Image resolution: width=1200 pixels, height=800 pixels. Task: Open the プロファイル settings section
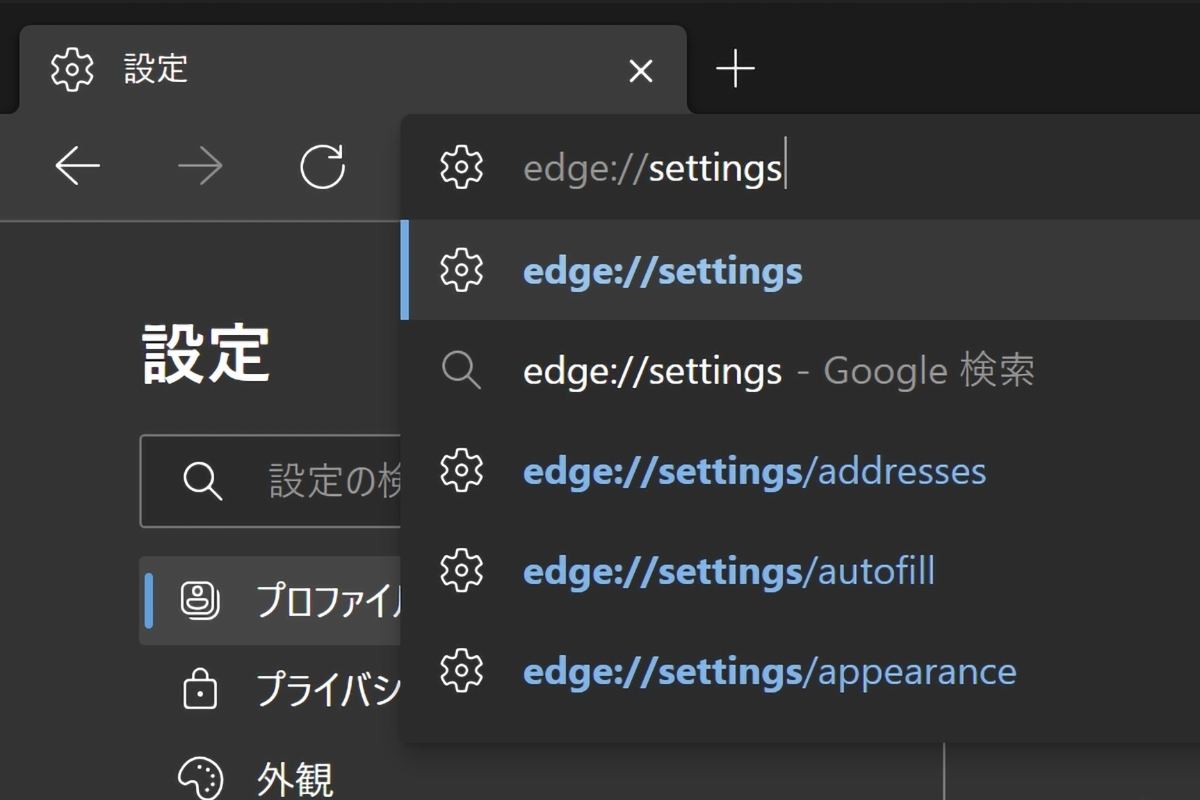(x=271, y=600)
